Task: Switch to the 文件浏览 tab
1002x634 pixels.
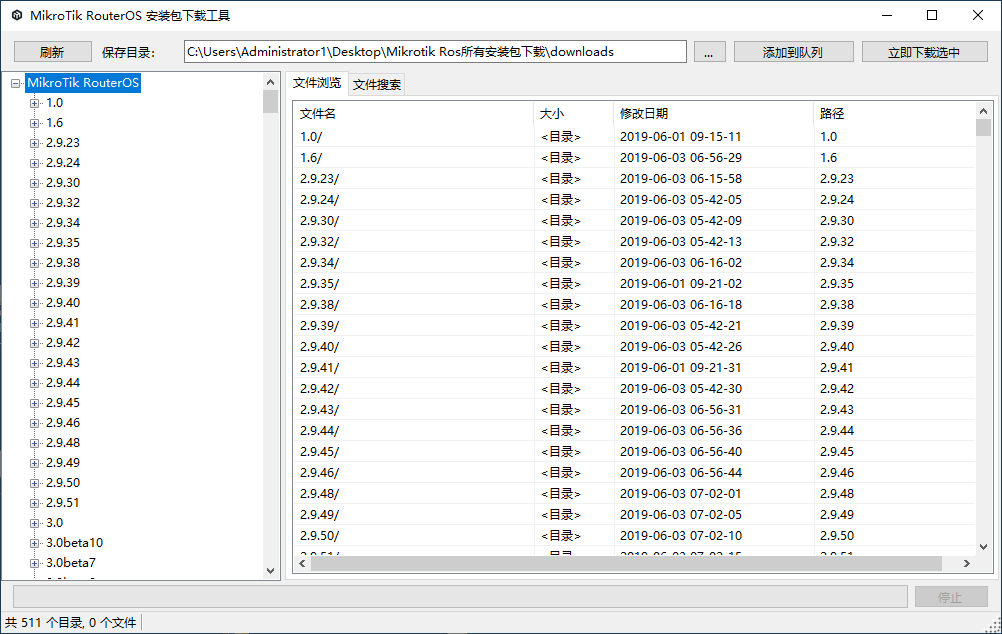Action: 317,83
